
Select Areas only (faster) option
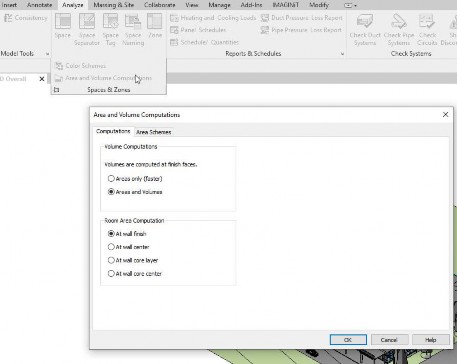pyautogui.click(x=135, y=179)
